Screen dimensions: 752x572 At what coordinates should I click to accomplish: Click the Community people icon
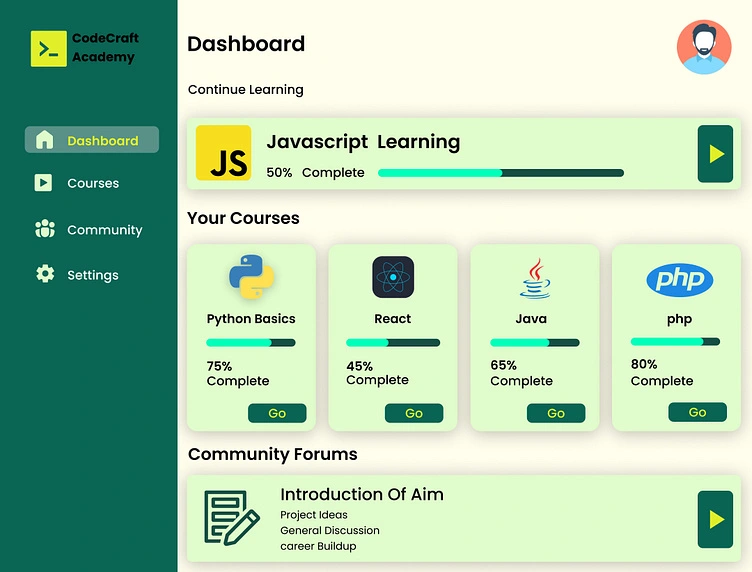tap(45, 229)
